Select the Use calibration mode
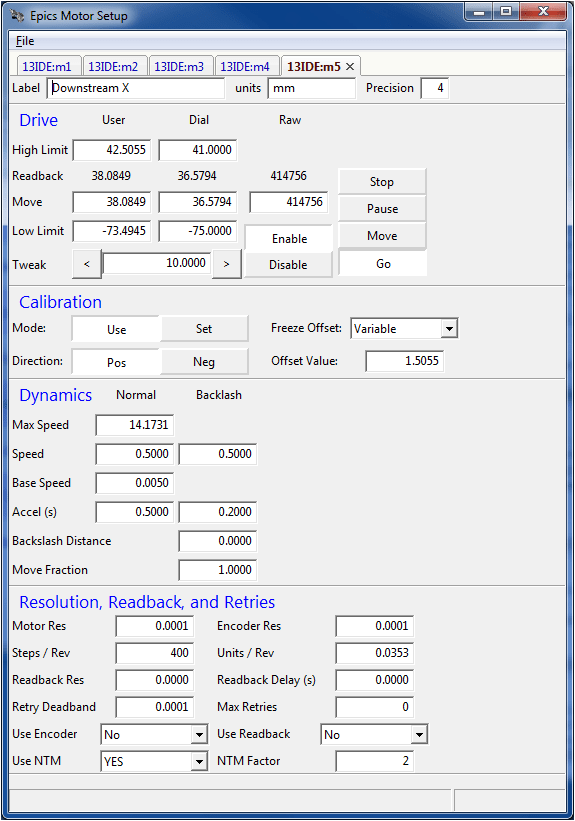The width and height of the screenshot is (575, 821). coord(116,329)
